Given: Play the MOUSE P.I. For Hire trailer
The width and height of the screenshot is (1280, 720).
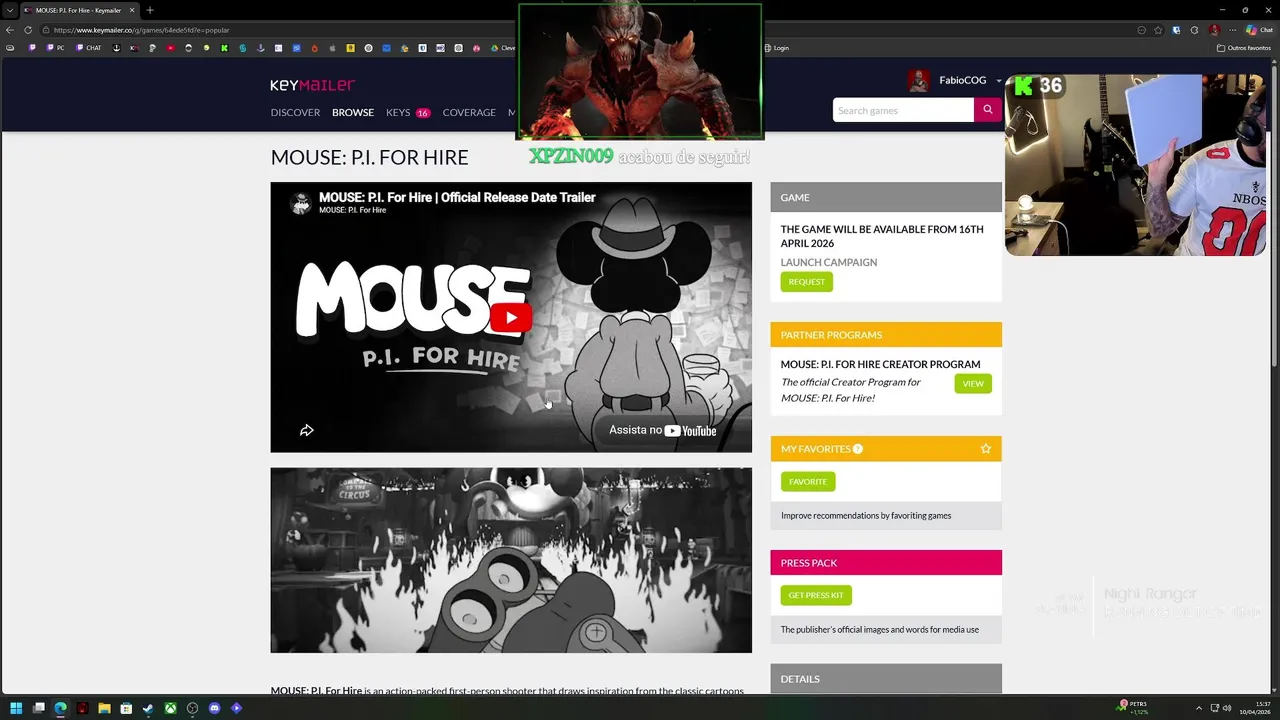Looking at the screenshot, I should (x=511, y=318).
